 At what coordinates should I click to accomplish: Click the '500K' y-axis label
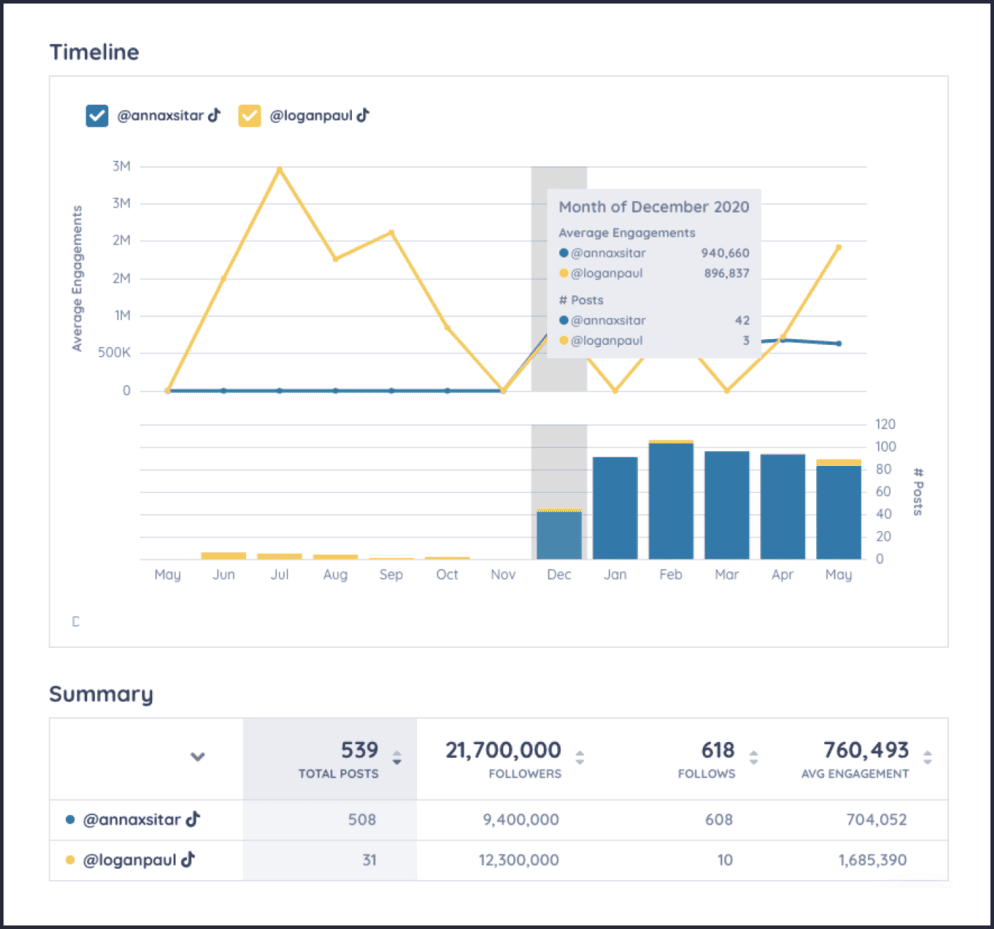tap(114, 353)
